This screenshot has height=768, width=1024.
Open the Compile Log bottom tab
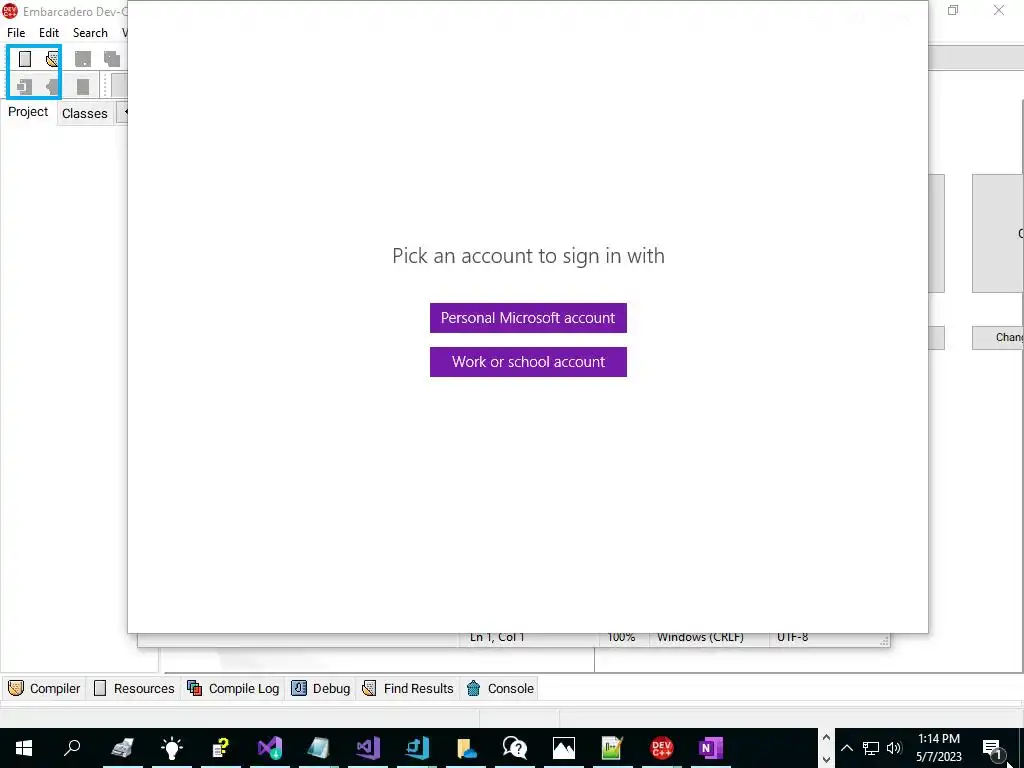(x=233, y=688)
